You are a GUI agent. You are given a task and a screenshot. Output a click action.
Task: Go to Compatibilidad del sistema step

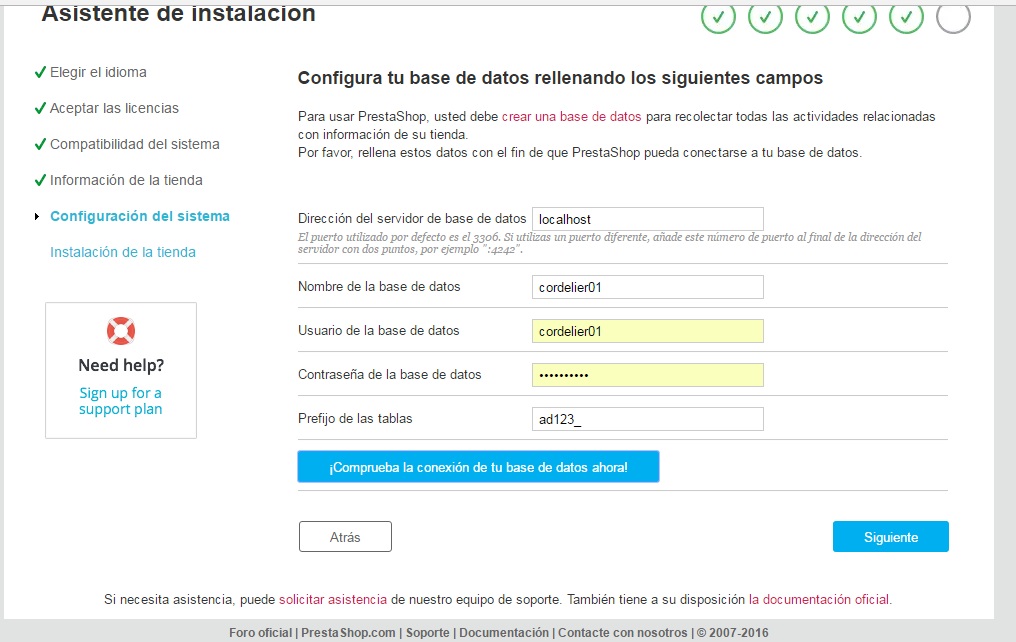point(135,144)
